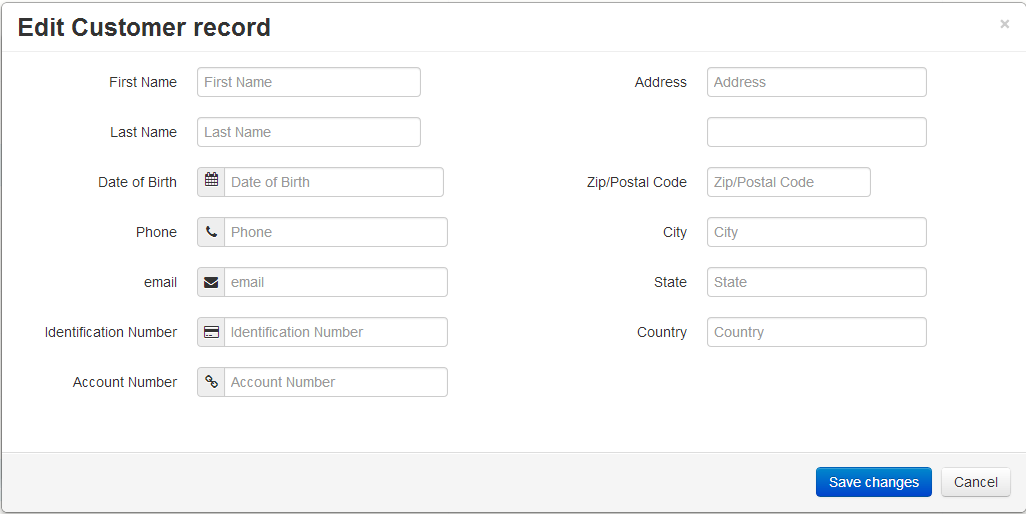Click the second blank address line field

pos(817,132)
